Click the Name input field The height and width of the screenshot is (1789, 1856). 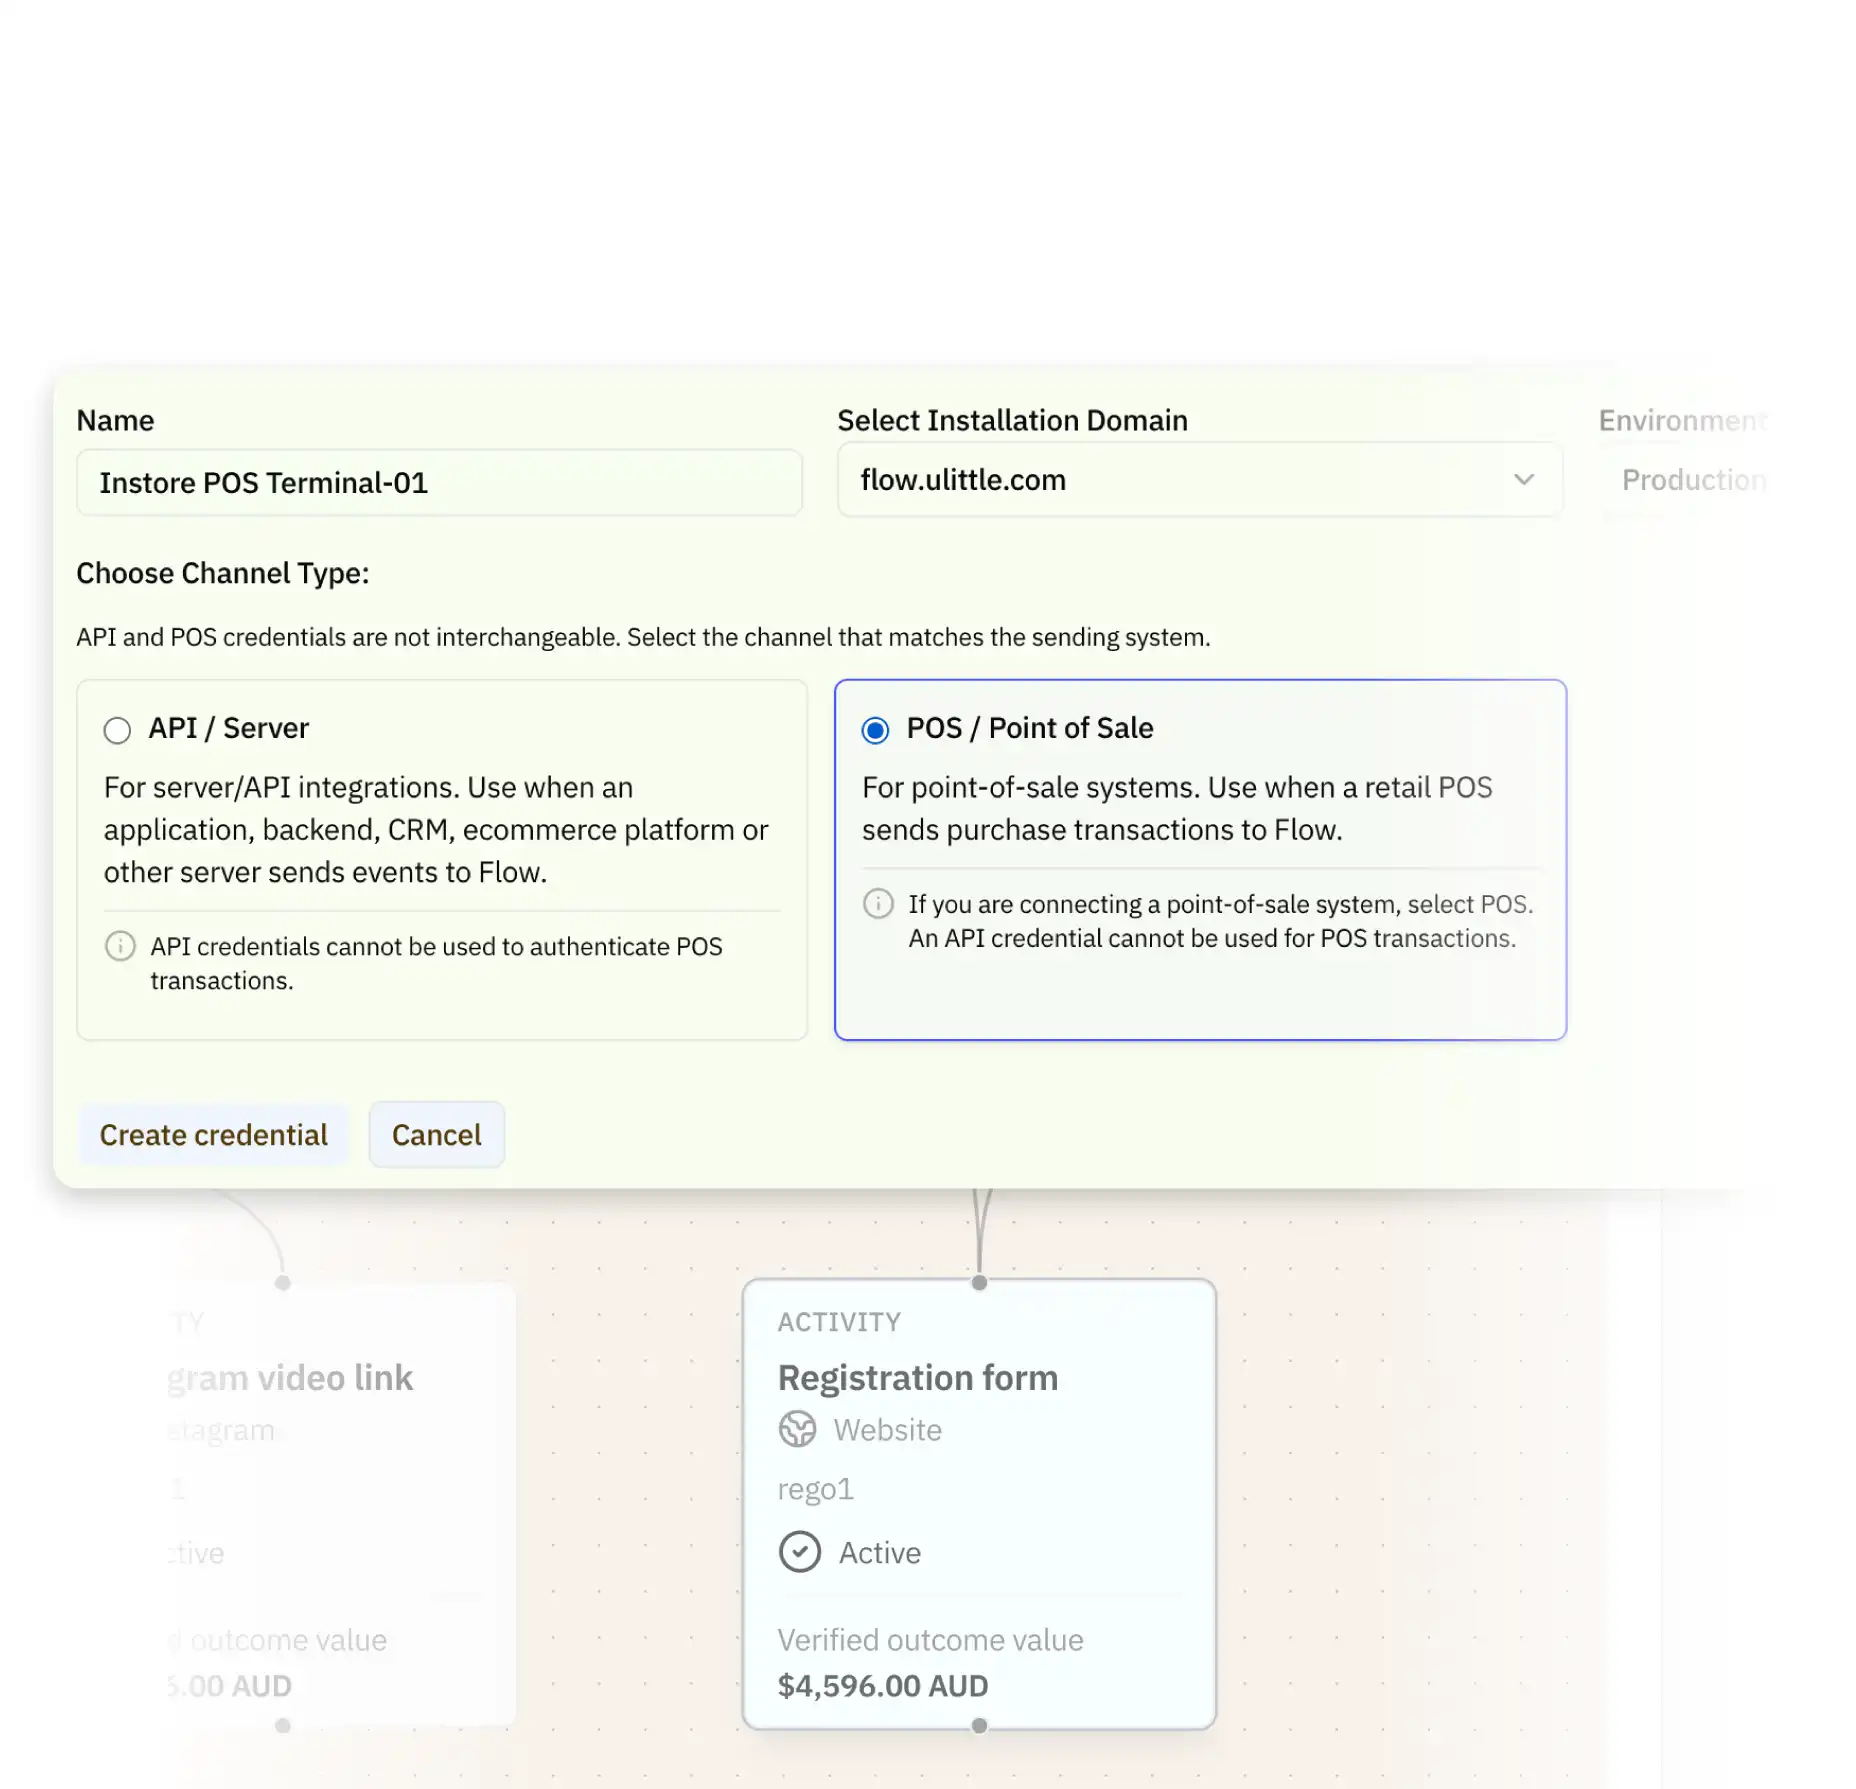click(x=439, y=483)
